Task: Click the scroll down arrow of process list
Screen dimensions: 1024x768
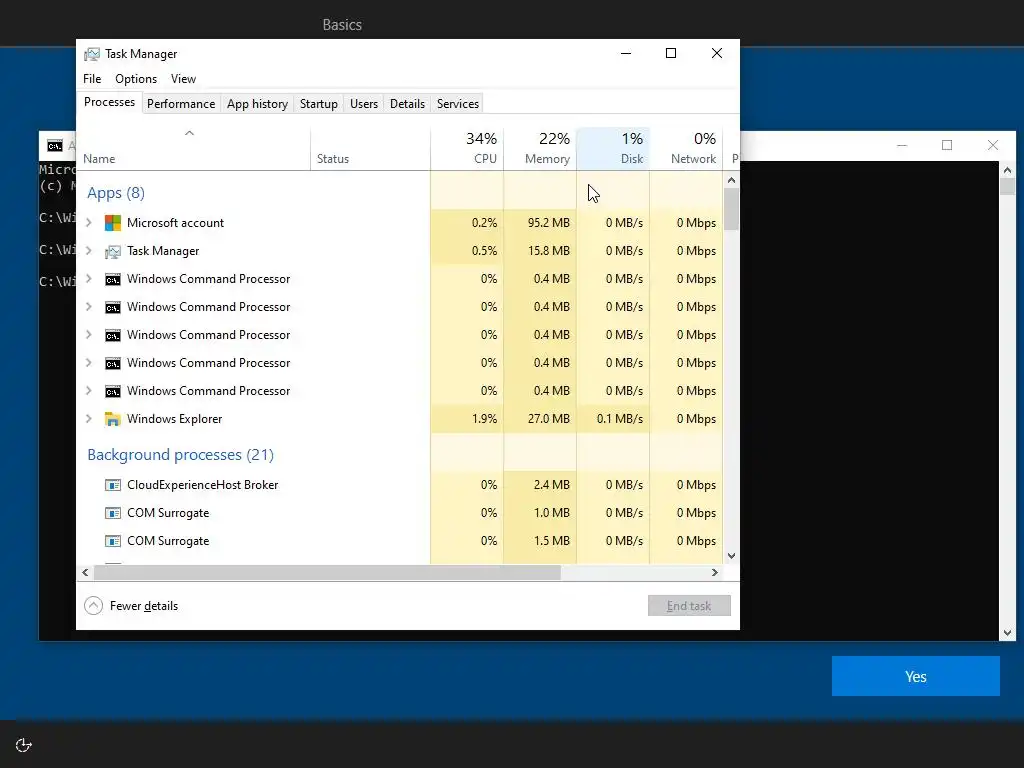Action: tap(731, 556)
